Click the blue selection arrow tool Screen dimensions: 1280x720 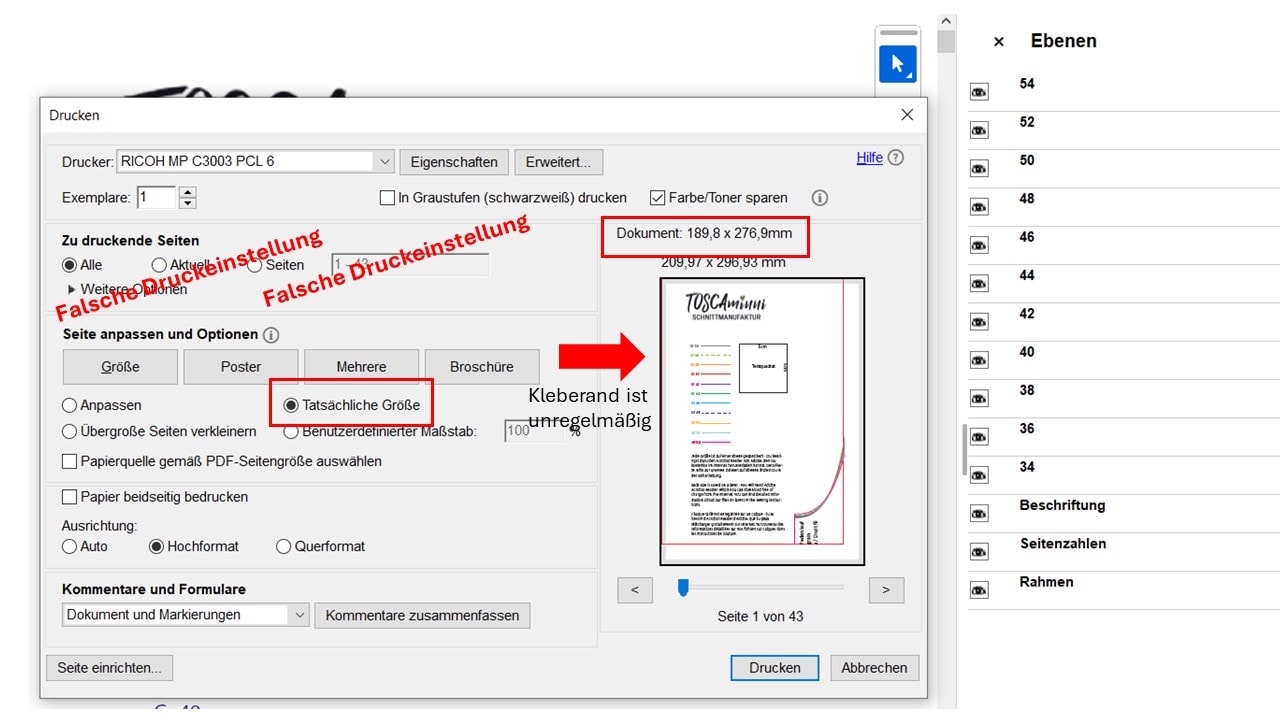coord(897,65)
